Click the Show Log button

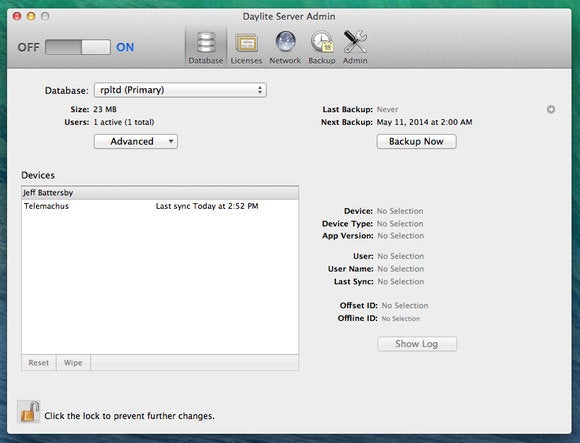click(417, 344)
